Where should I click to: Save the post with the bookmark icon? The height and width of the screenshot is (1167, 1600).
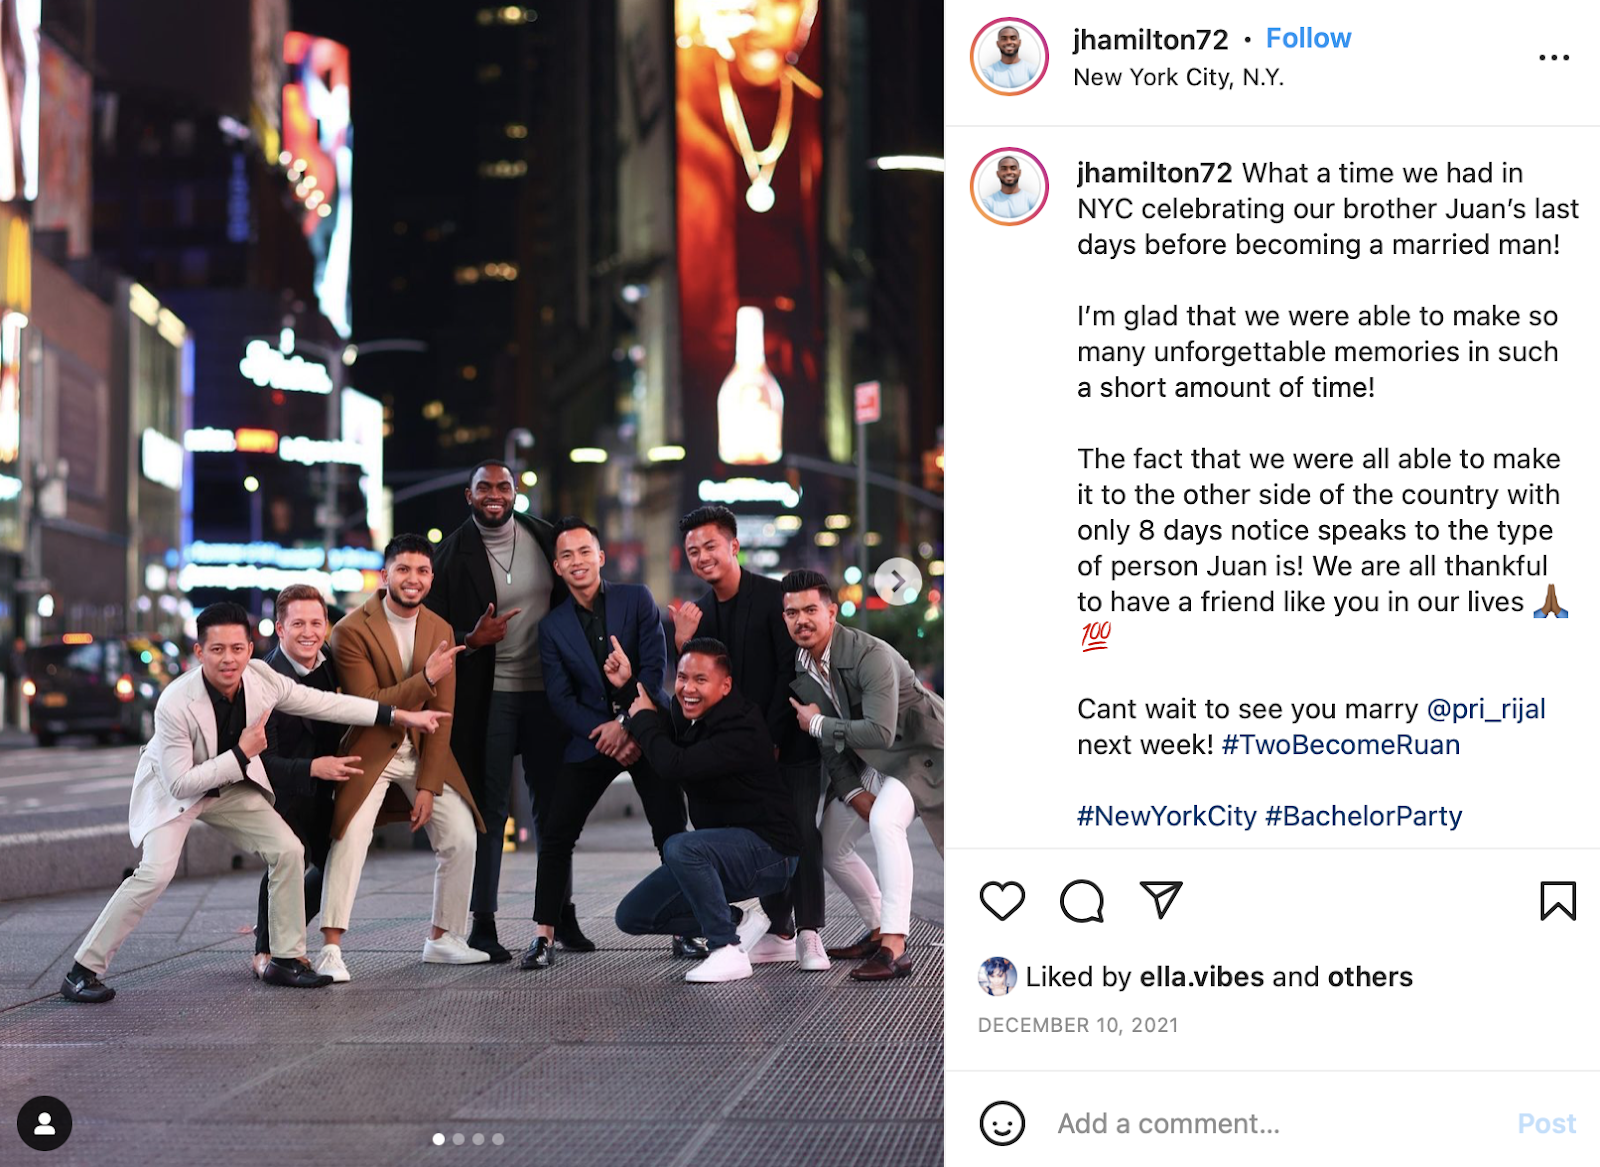point(1558,901)
